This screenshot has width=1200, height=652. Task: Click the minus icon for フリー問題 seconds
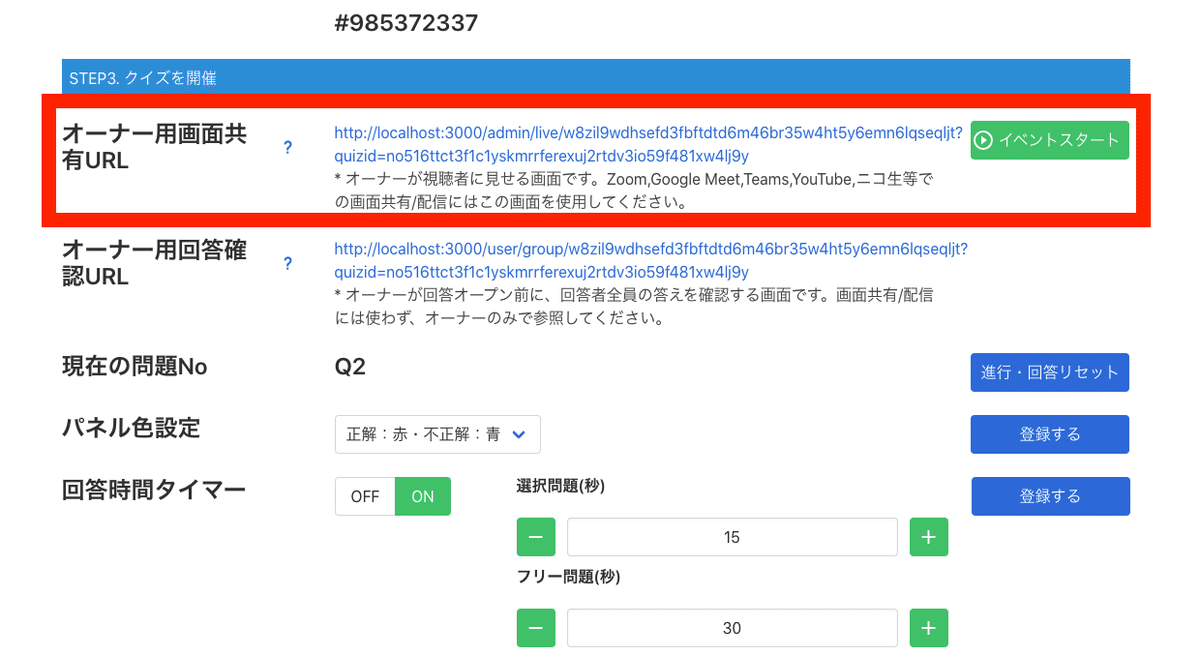(x=536, y=628)
